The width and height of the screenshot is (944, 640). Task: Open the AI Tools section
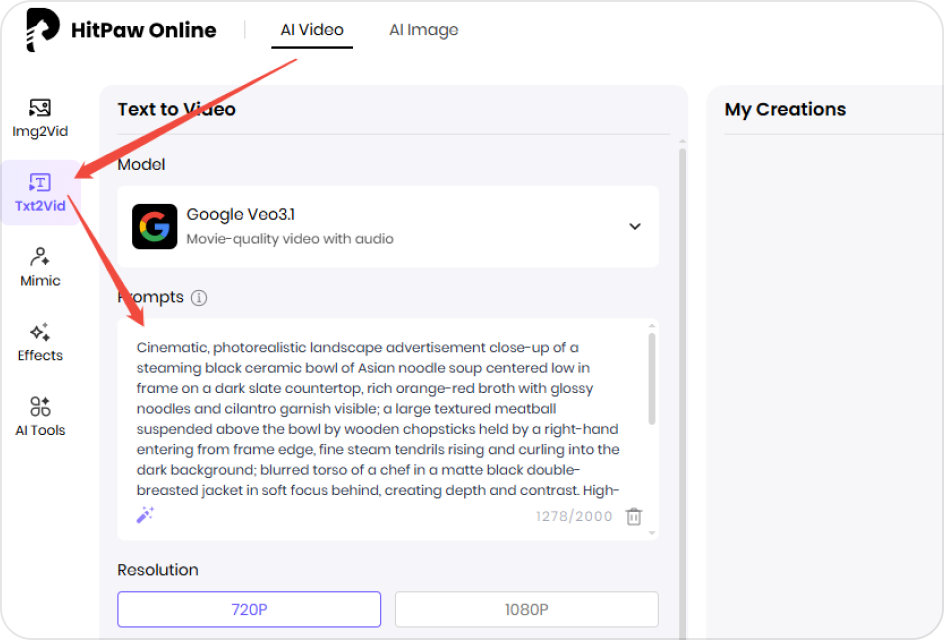(x=39, y=415)
